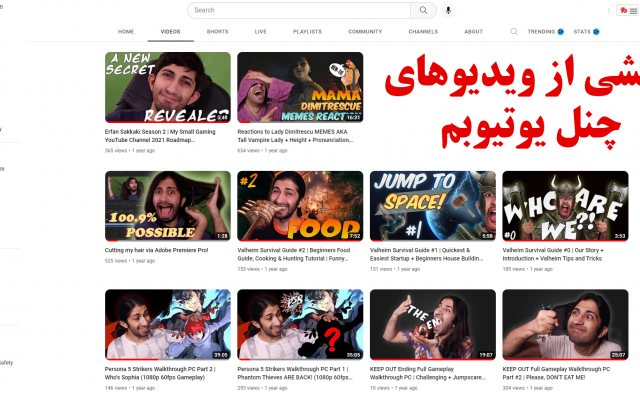Open Persona 5 Strikers Part 1 thumbnail
Screen dimensions: 640x400
click(300, 325)
